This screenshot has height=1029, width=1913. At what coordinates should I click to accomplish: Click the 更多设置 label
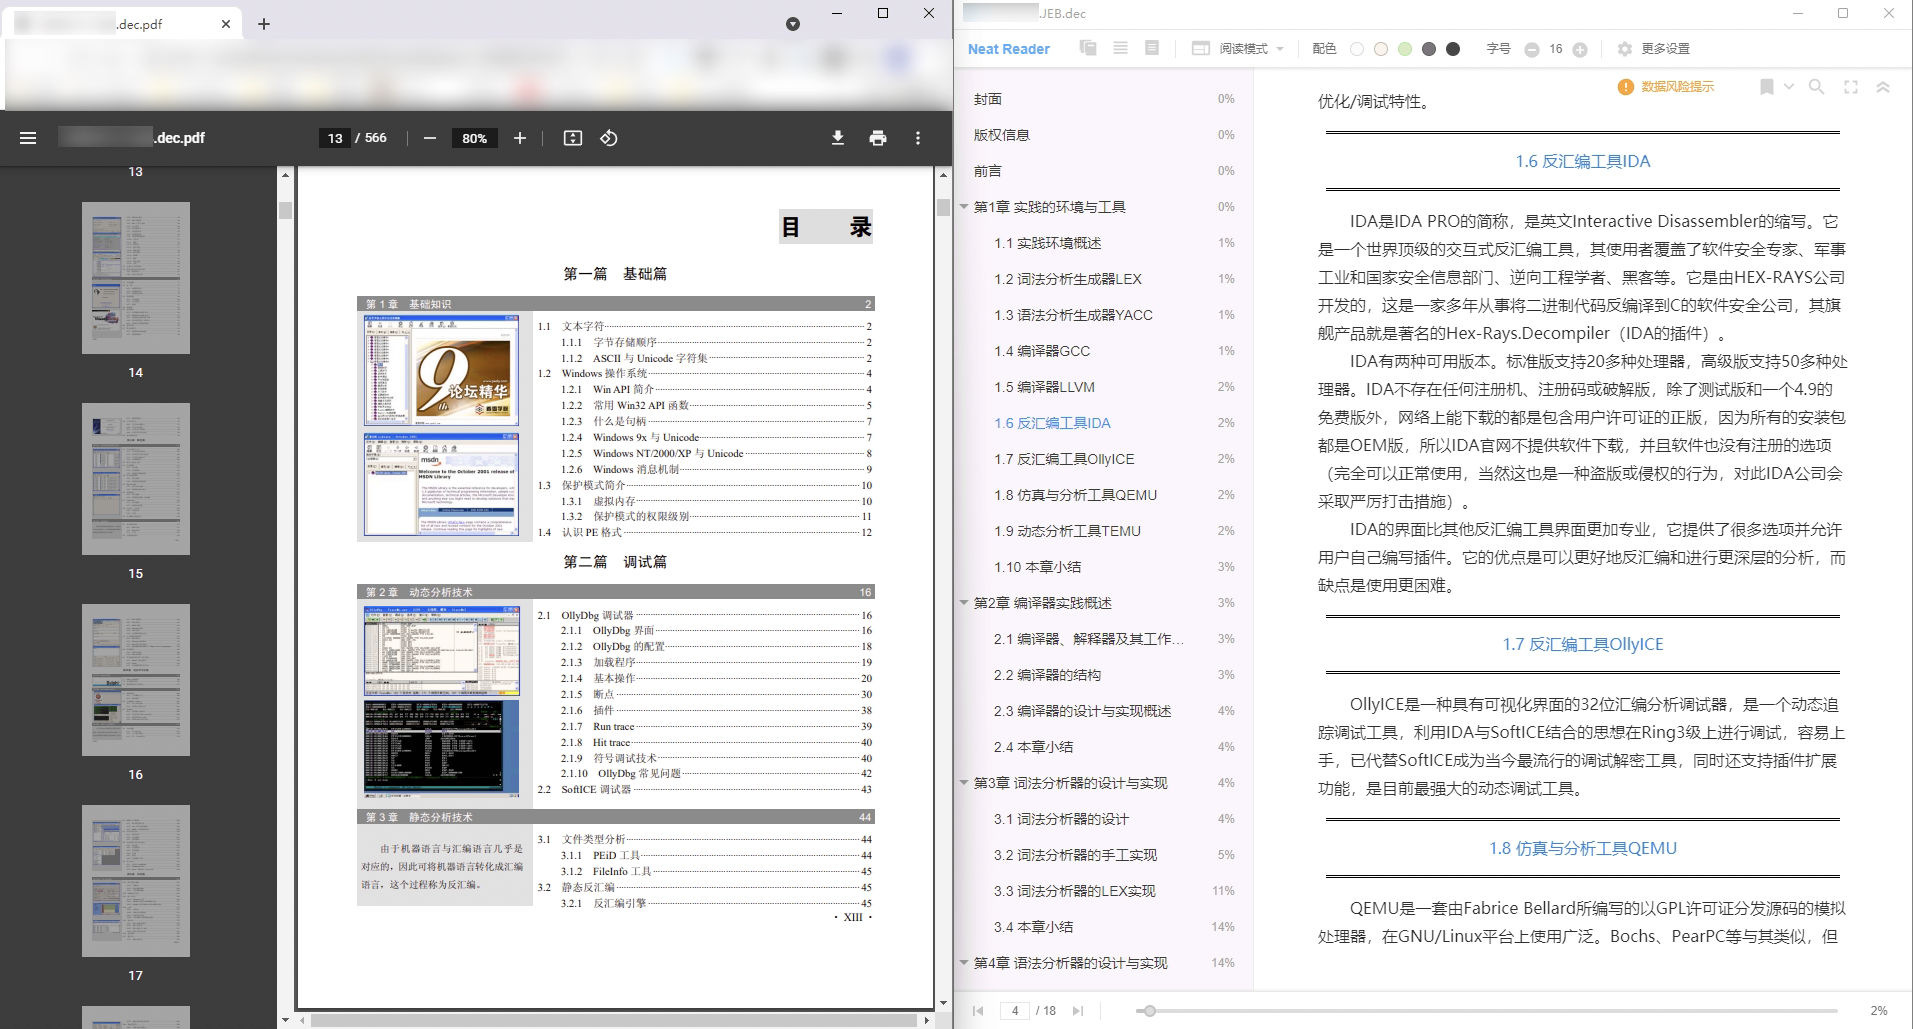pyautogui.click(x=1666, y=49)
